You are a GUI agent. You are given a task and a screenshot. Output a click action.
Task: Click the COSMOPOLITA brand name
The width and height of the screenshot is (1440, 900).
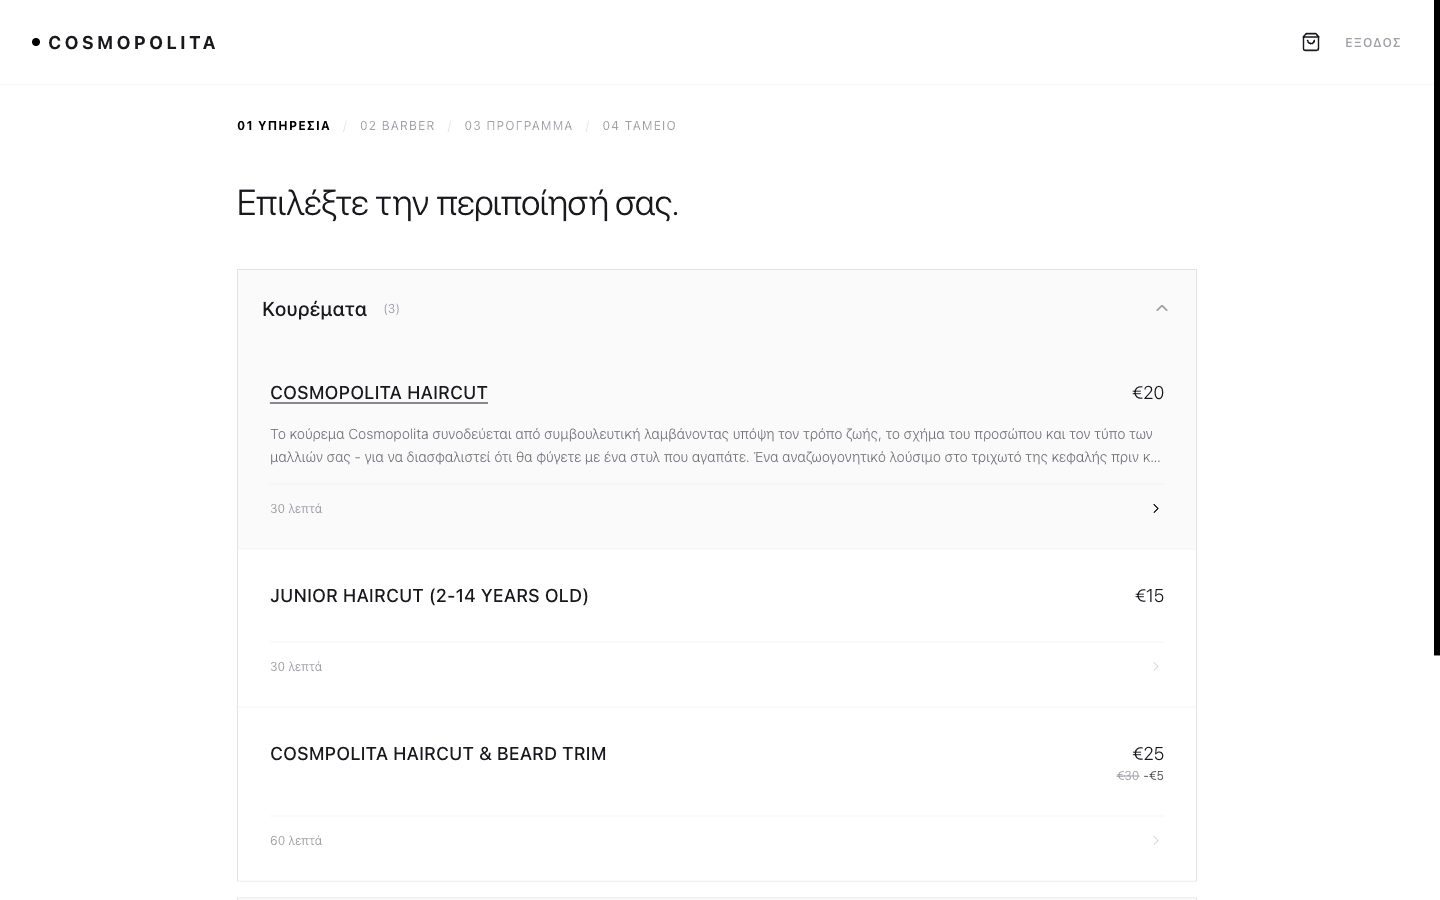133,43
